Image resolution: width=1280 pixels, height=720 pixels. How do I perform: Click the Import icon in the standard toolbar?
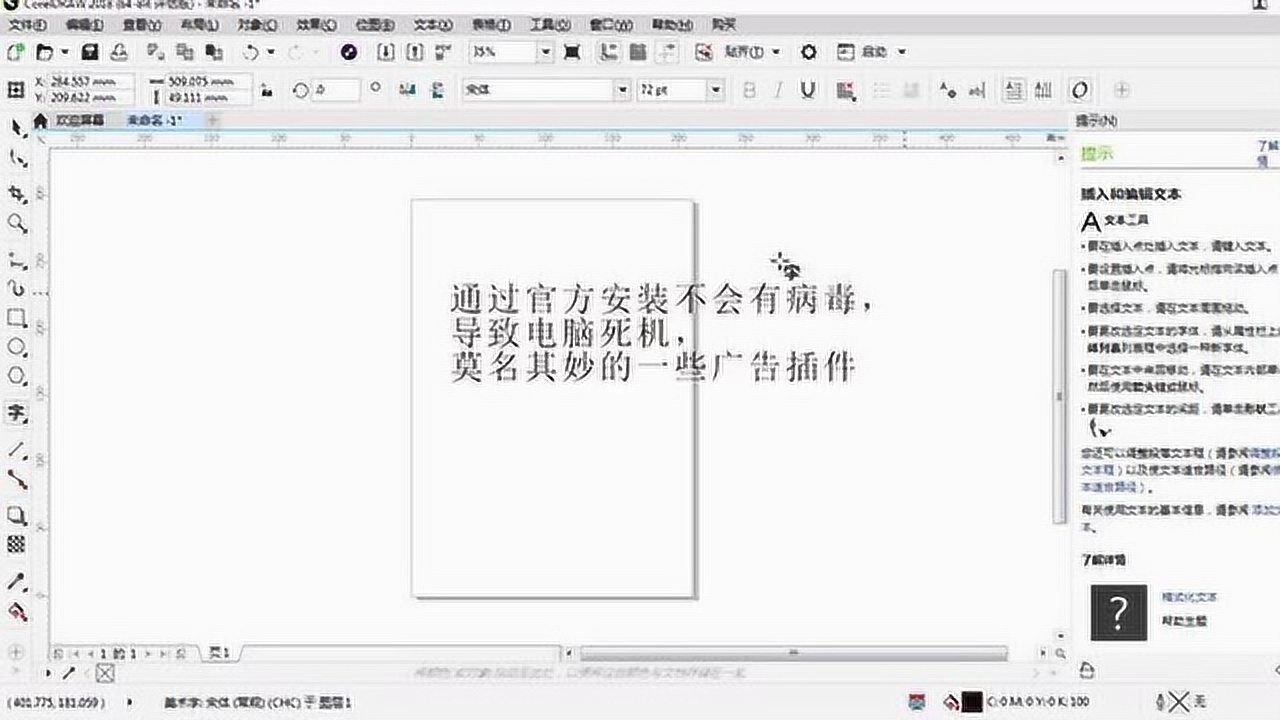pyautogui.click(x=386, y=51)
